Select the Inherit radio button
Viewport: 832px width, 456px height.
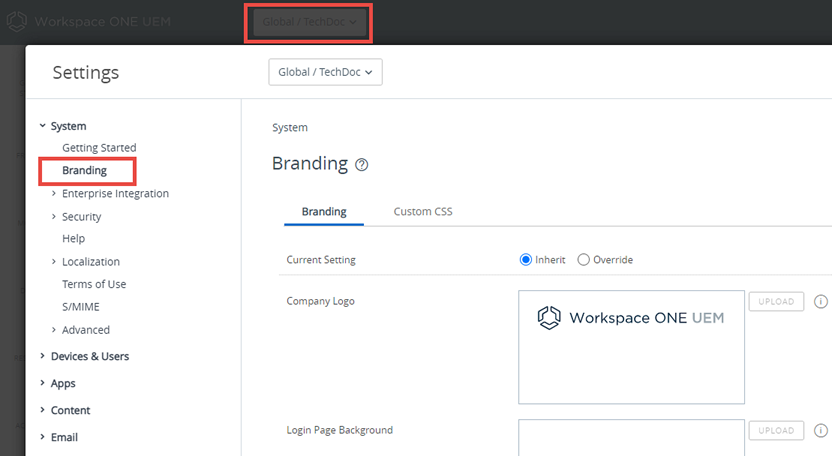point(525,260)
